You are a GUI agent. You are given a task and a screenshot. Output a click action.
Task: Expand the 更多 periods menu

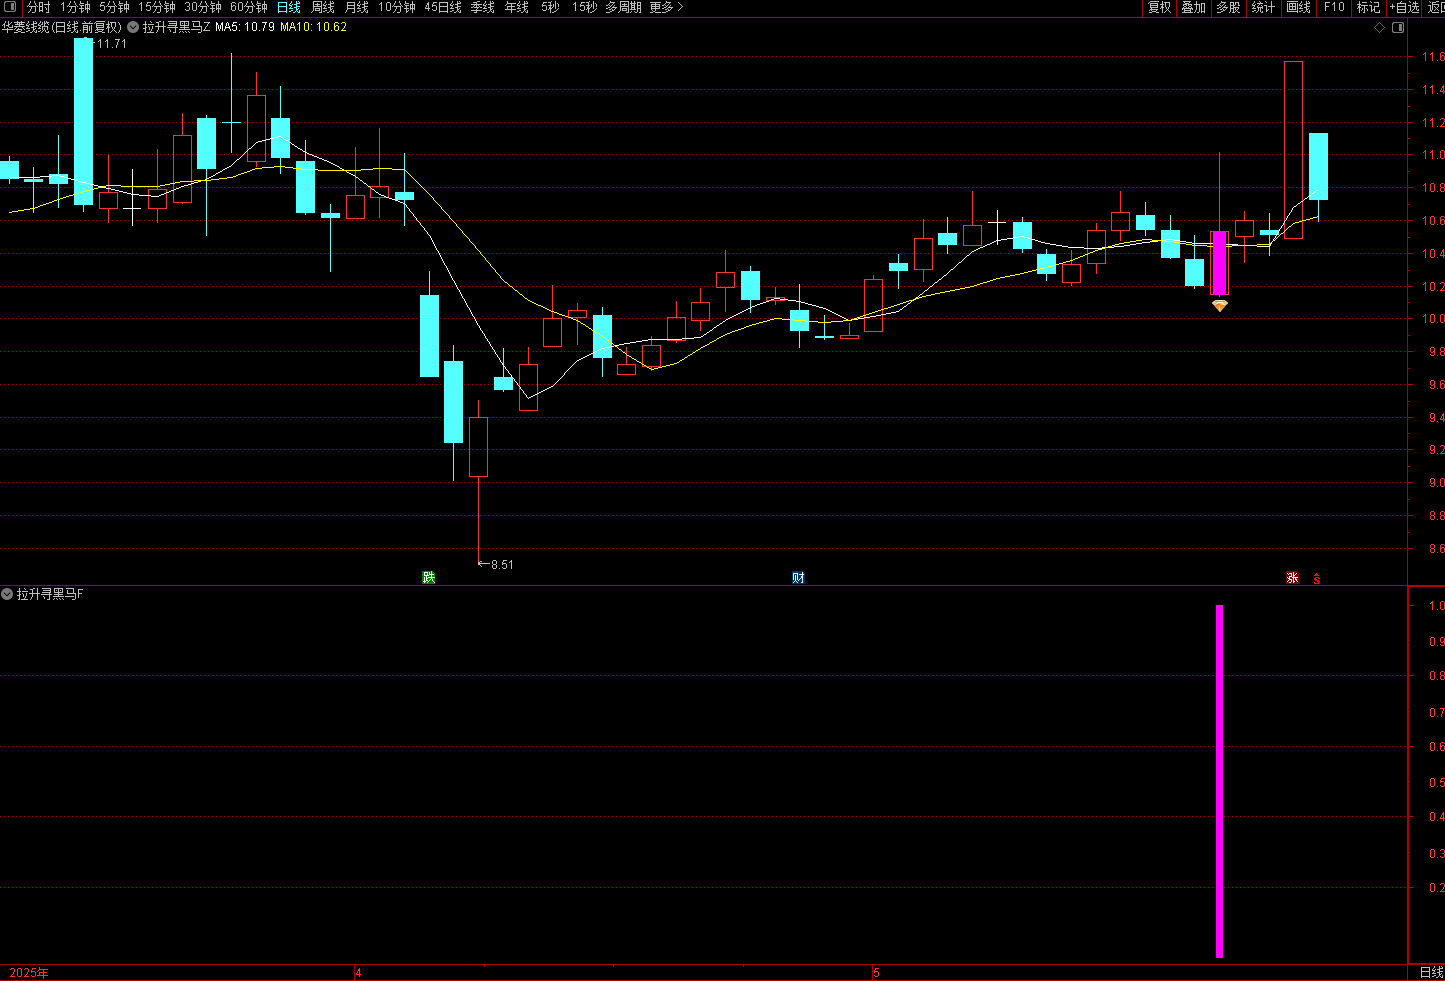pyautogui.click(x=667, y=7)
